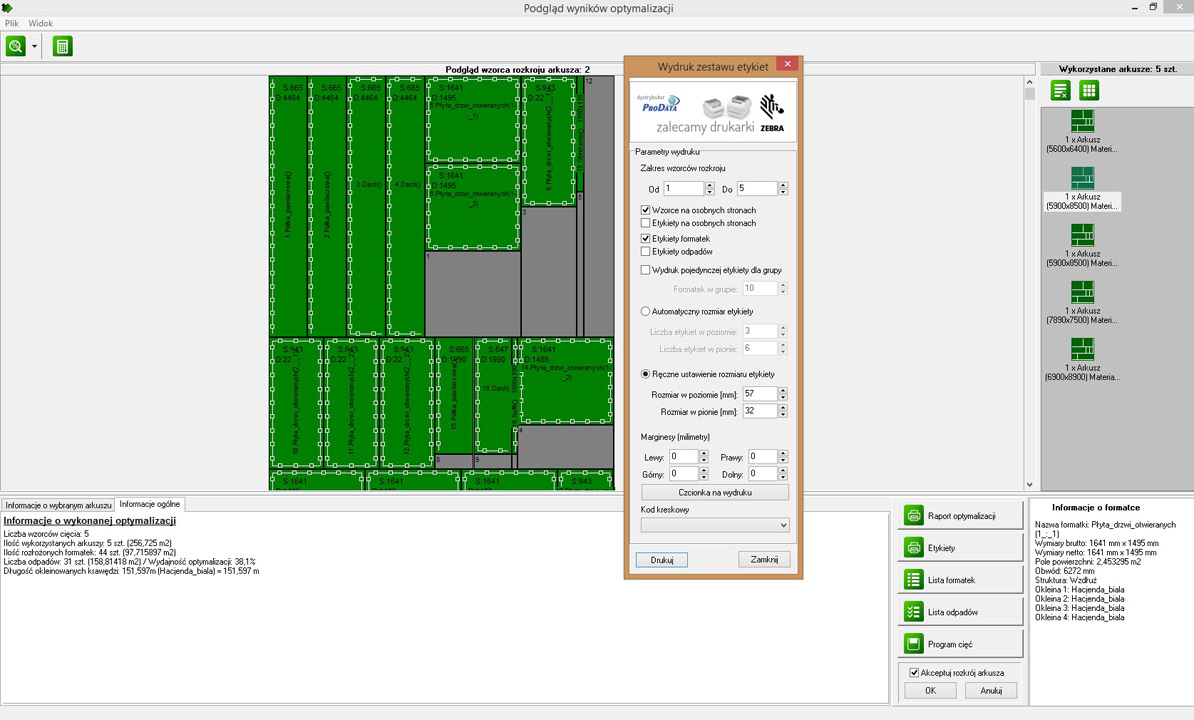The width and height of the screenshot is (1194, 720).
Task: Select Automatyczny rozmiar etykiety radio option
Action: coord(646,312)
